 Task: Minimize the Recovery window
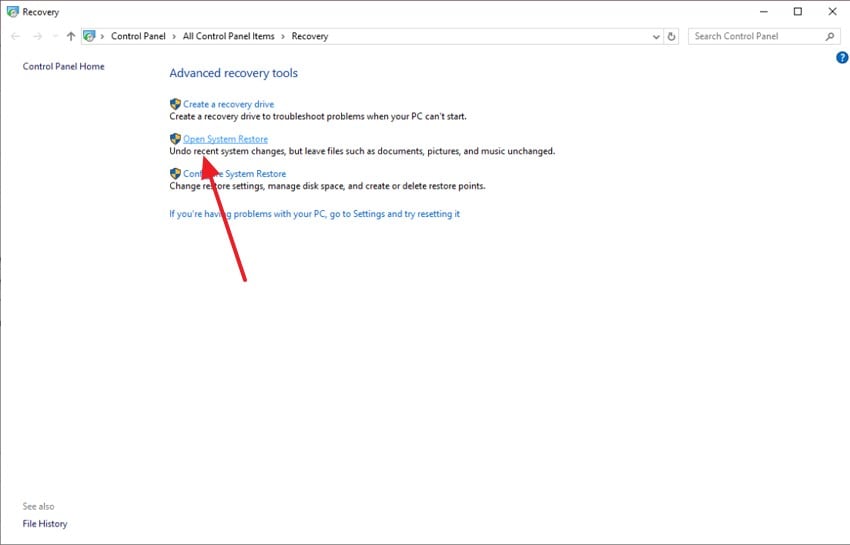pyautogui.click(x=764, y=11)
